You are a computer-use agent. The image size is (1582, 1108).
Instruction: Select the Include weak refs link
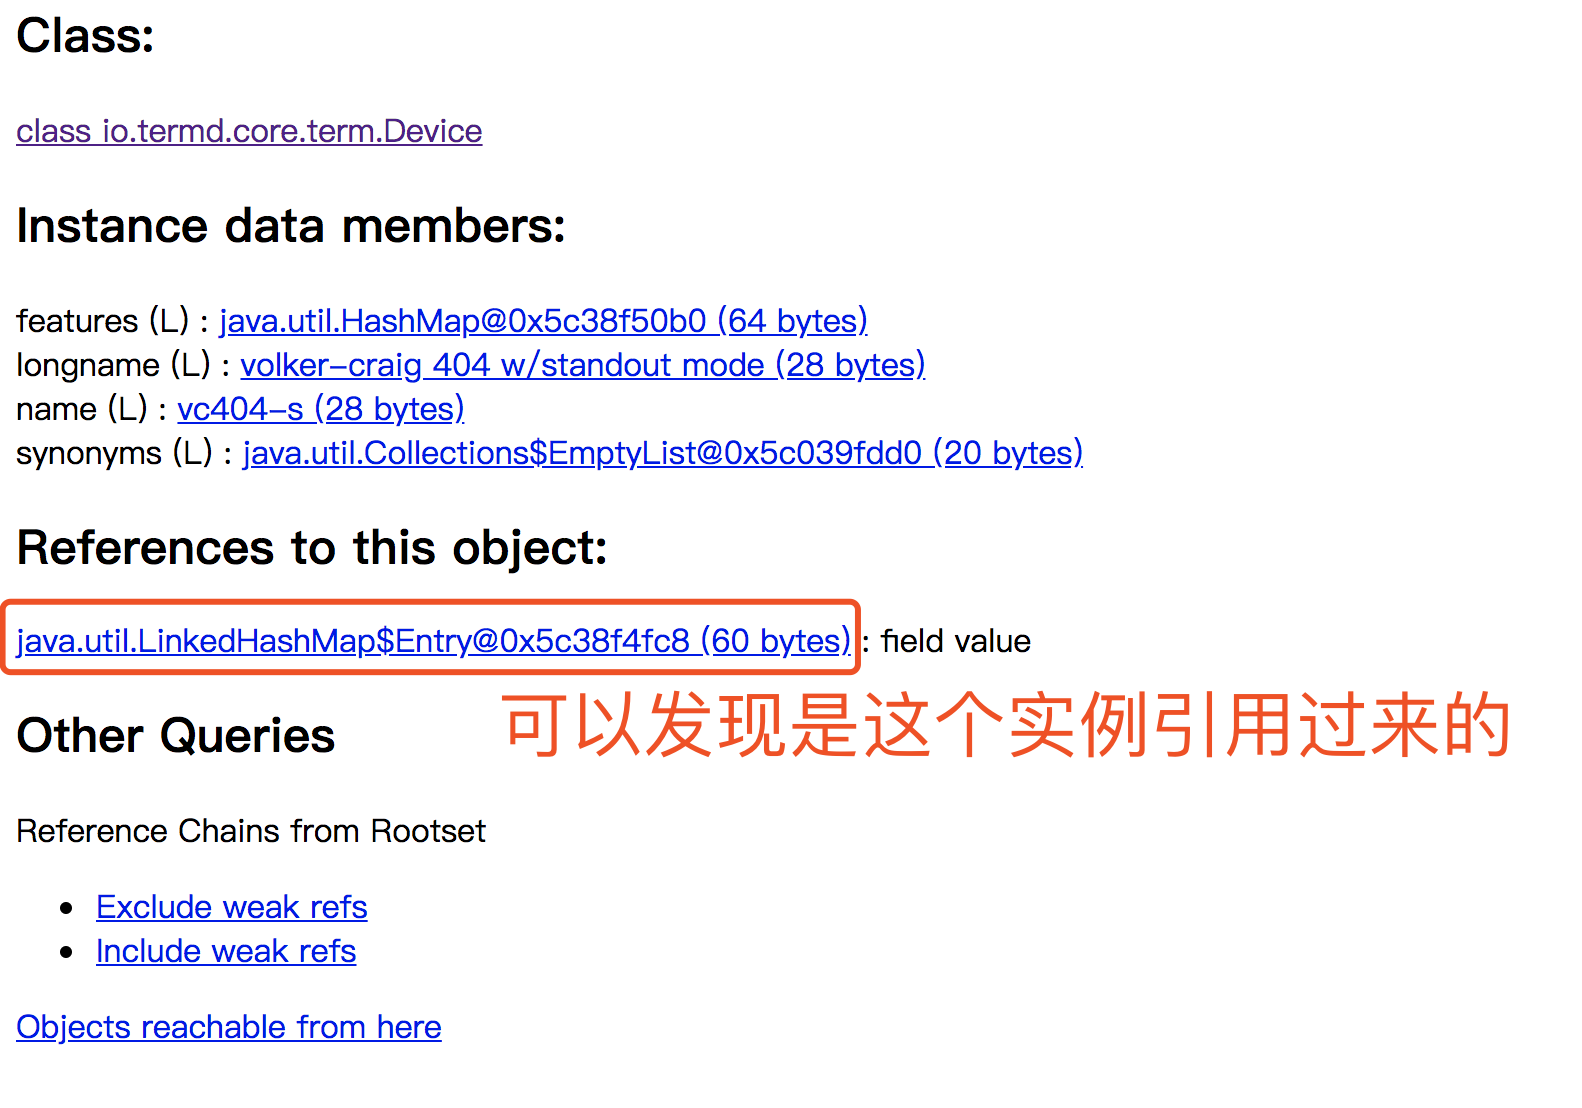click(226, 951)
